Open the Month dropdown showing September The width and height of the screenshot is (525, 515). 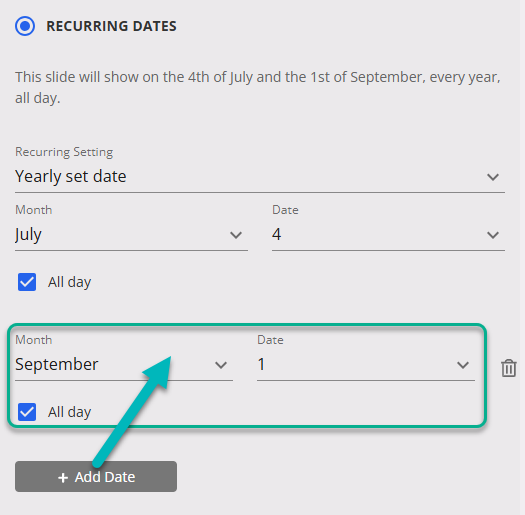pos(124,364)
